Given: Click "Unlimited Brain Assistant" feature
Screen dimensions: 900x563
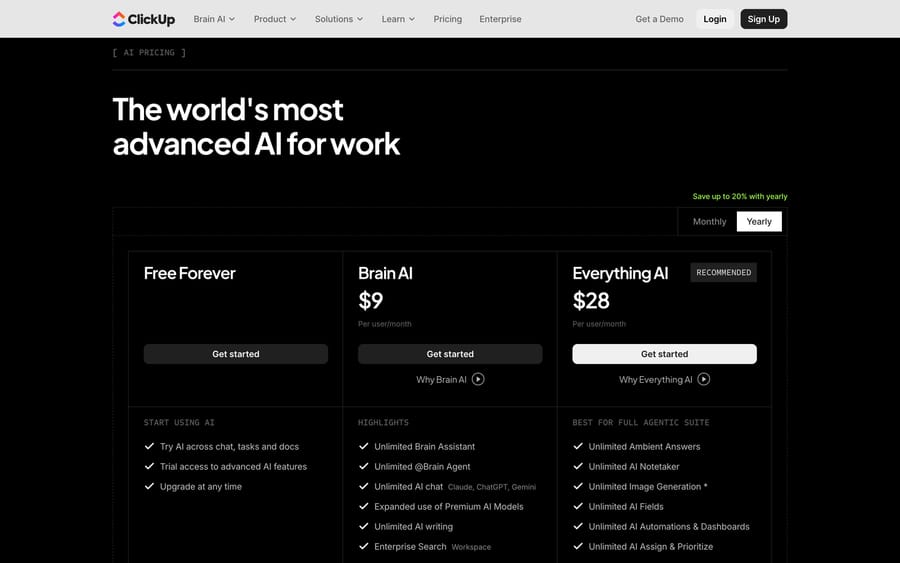Looking at the screenshot, I should pyautogui.click(x=425, y=446).
